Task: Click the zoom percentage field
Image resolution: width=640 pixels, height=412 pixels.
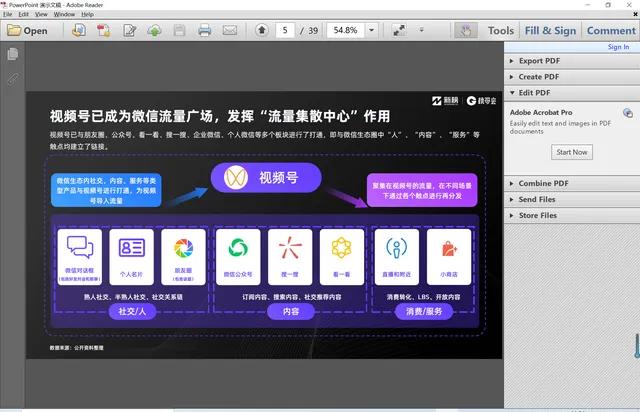Action: point(345,30)
